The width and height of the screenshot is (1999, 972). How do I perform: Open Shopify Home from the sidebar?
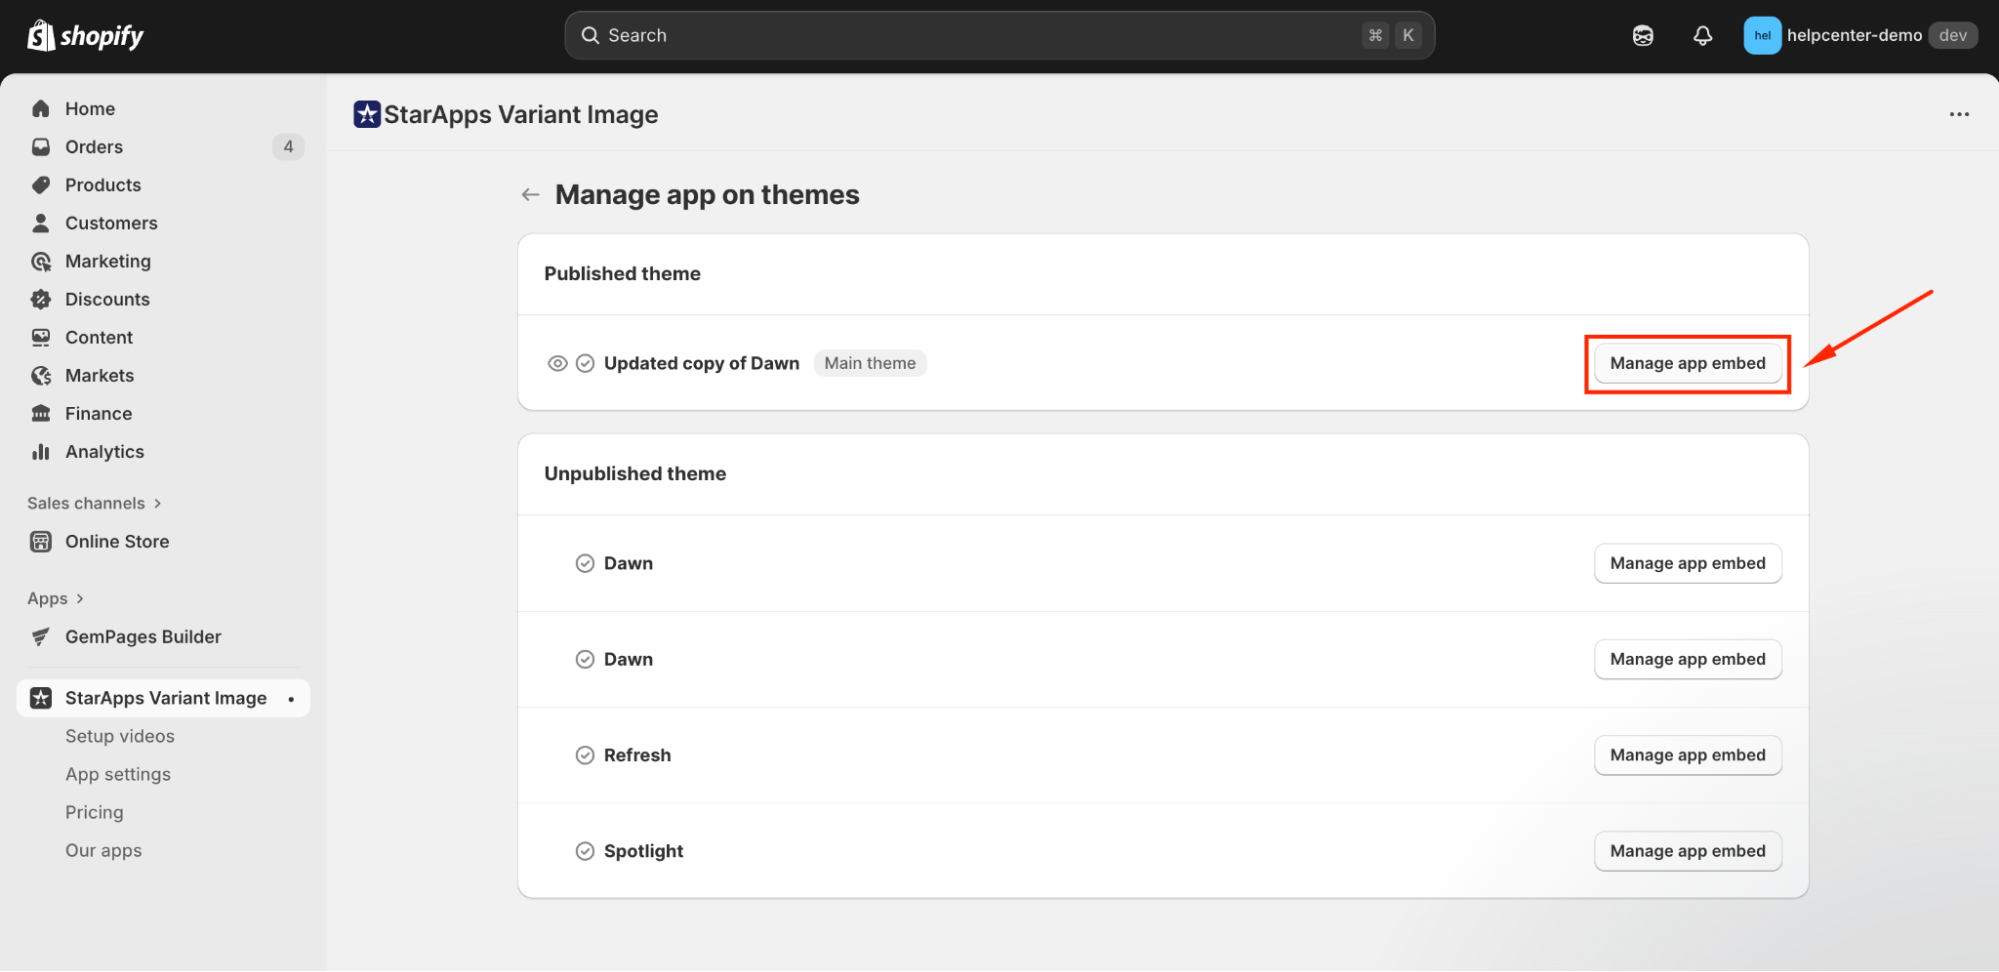pos(89,108)
